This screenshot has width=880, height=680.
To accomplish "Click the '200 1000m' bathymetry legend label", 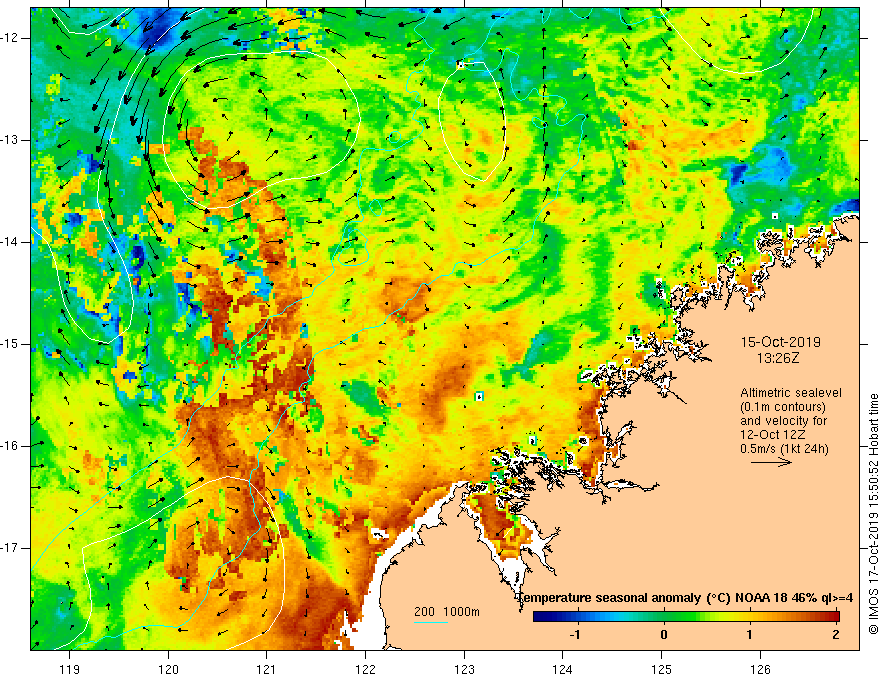I will (447, 612).
